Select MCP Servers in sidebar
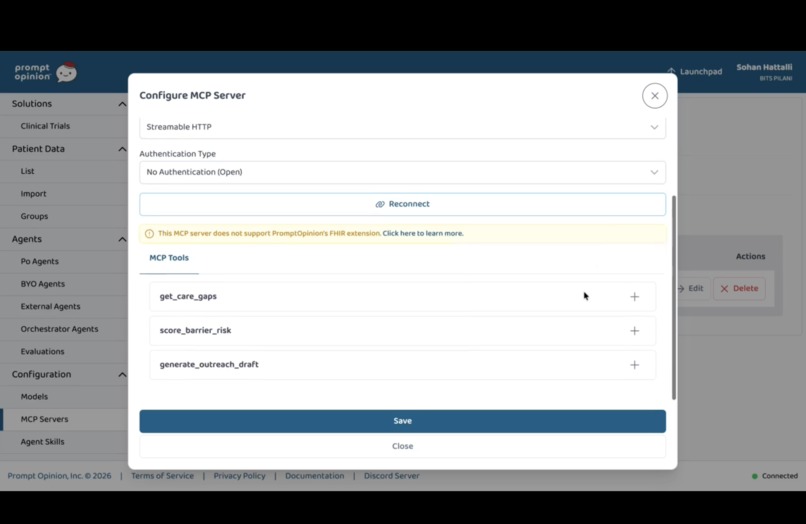This screenshot has height=524, width=806. pyautogui.click(x=44, y=420)
